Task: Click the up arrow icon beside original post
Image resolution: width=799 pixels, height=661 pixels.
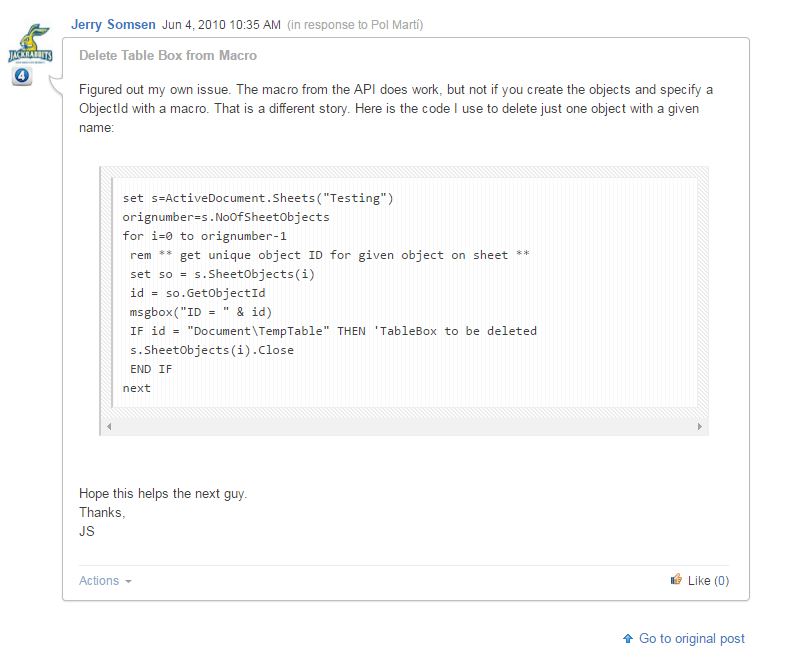Action: (628, 638)
